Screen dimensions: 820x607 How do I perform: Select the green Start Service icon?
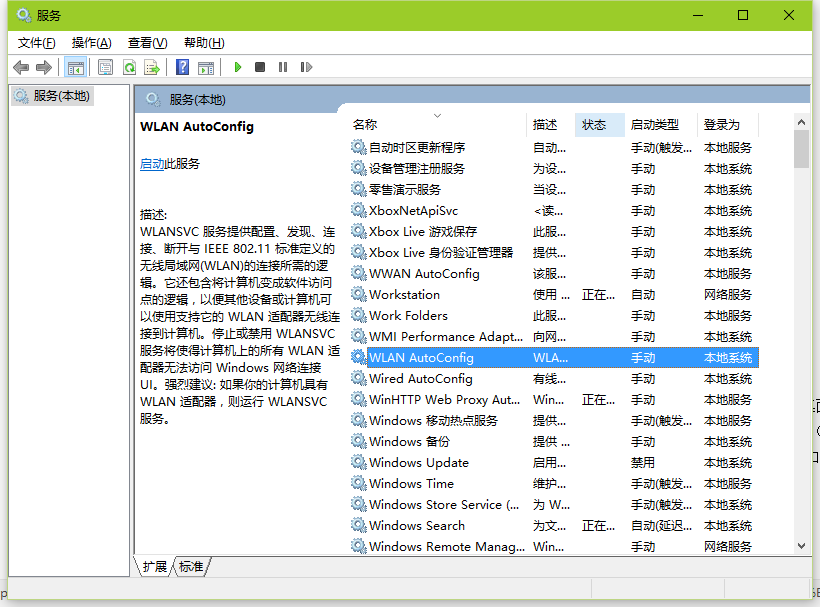pyautogui.click(x=237, y=67)
